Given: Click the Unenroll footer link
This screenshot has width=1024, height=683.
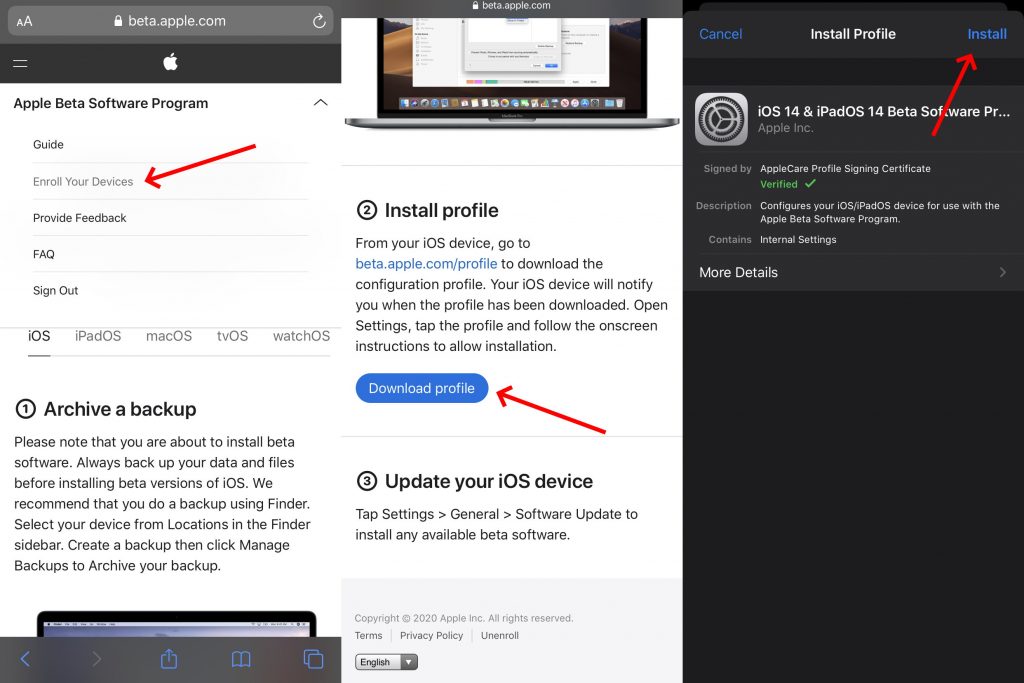Looking at the screenshot, I should coord(500,635).
